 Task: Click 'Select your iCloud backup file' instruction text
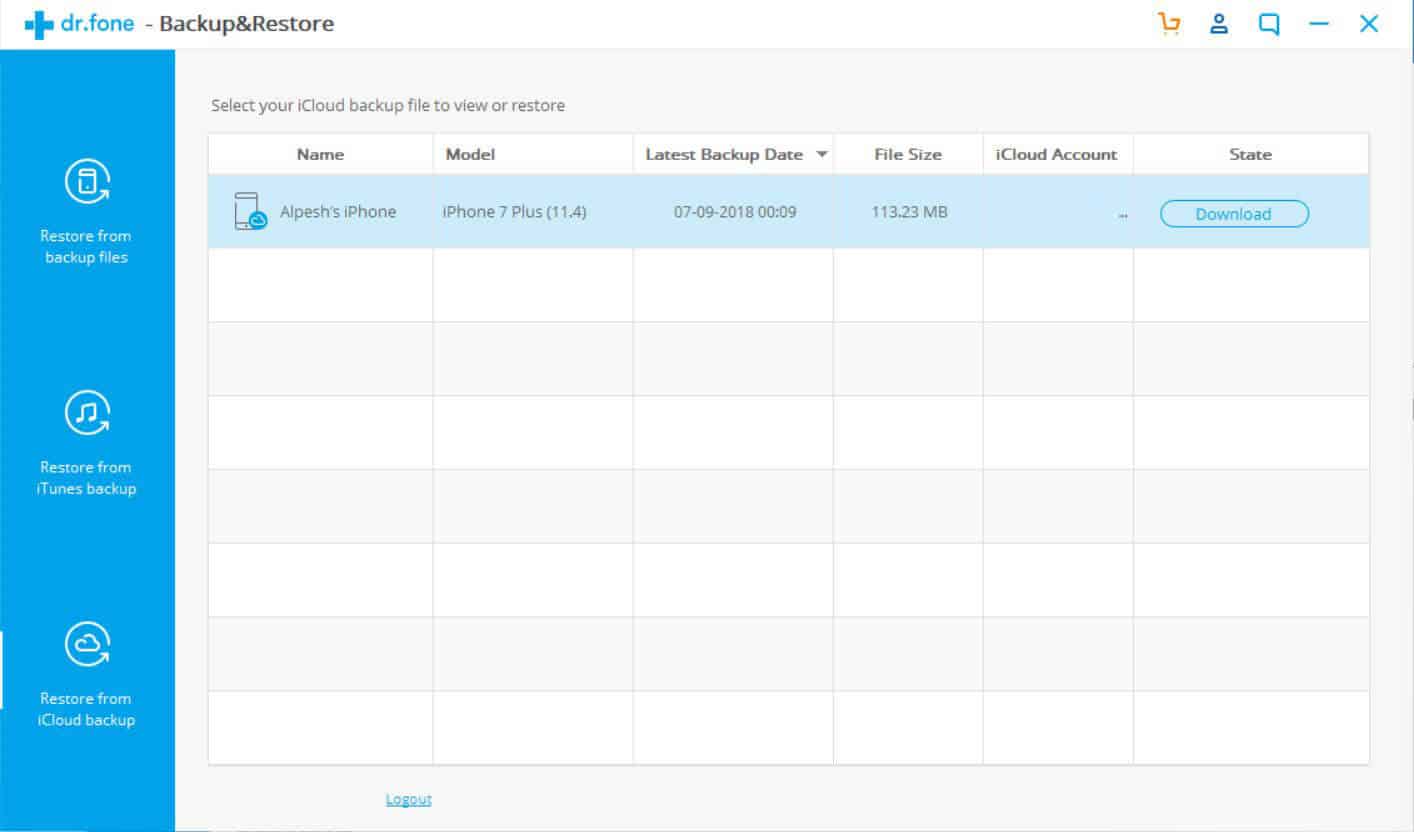pyautogui.click(x=388, y=105)
